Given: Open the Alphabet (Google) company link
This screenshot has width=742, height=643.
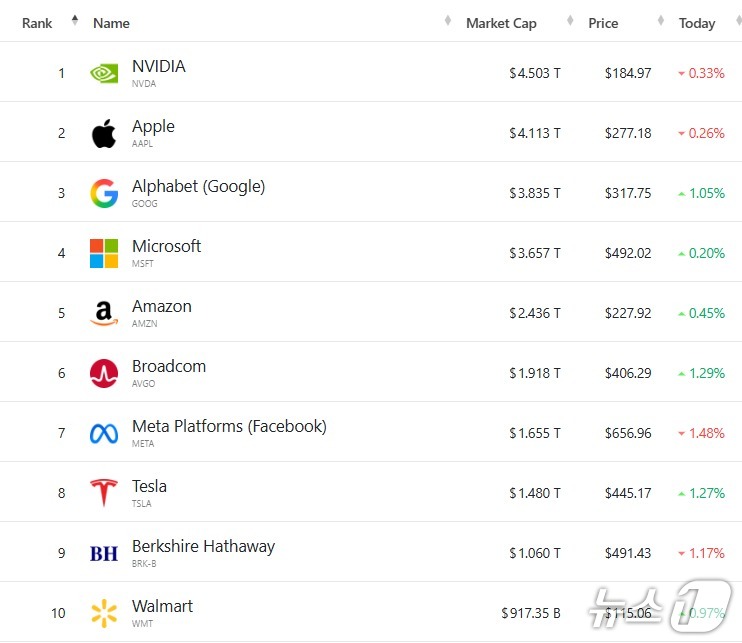Looking at the screenshot, I should point(198,187).
